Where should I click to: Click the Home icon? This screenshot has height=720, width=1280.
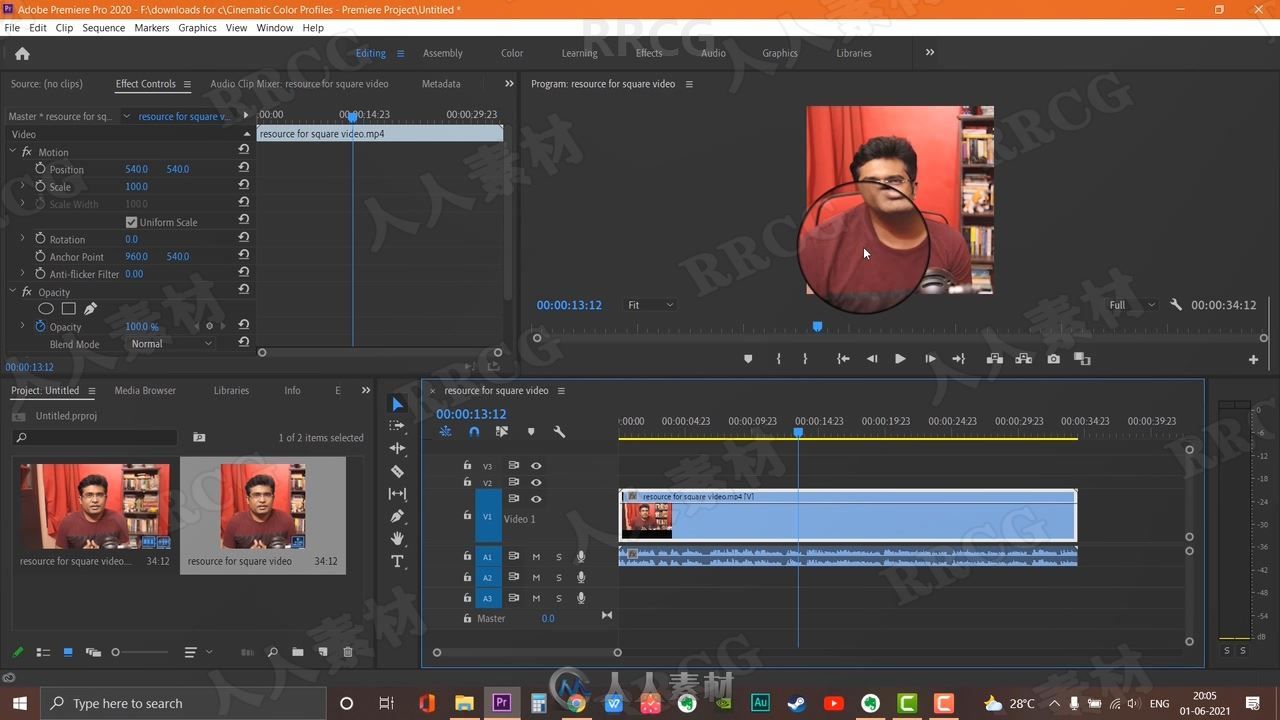point(22,53)
